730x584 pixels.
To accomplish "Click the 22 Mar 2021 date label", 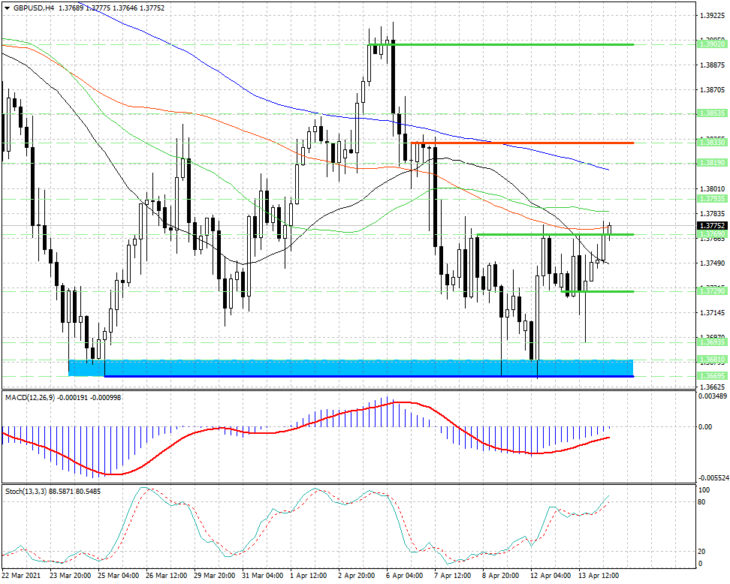I will click(x=22, y=576).
